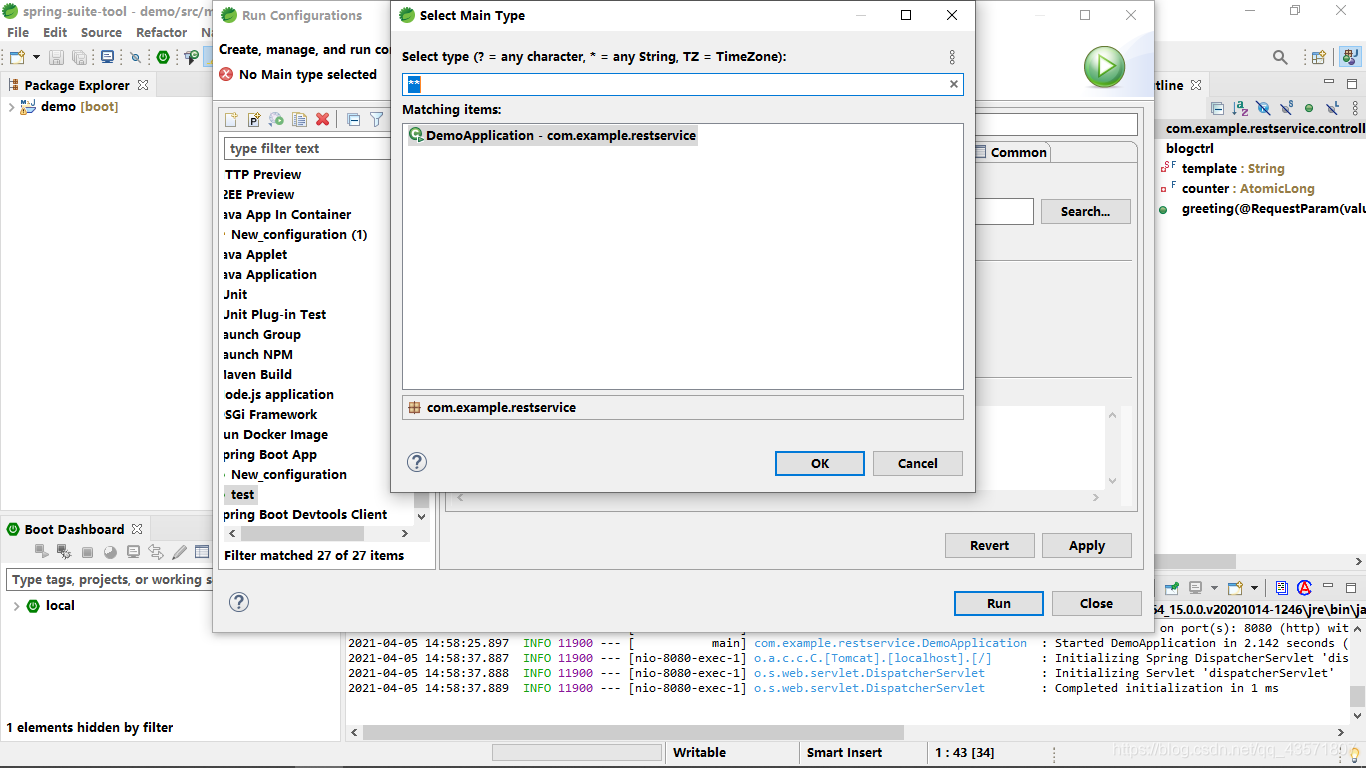The image size is (1366, 768).
Task: Toggle Sort alphabetically in Outline
Action: click(x=1240, y=107)
